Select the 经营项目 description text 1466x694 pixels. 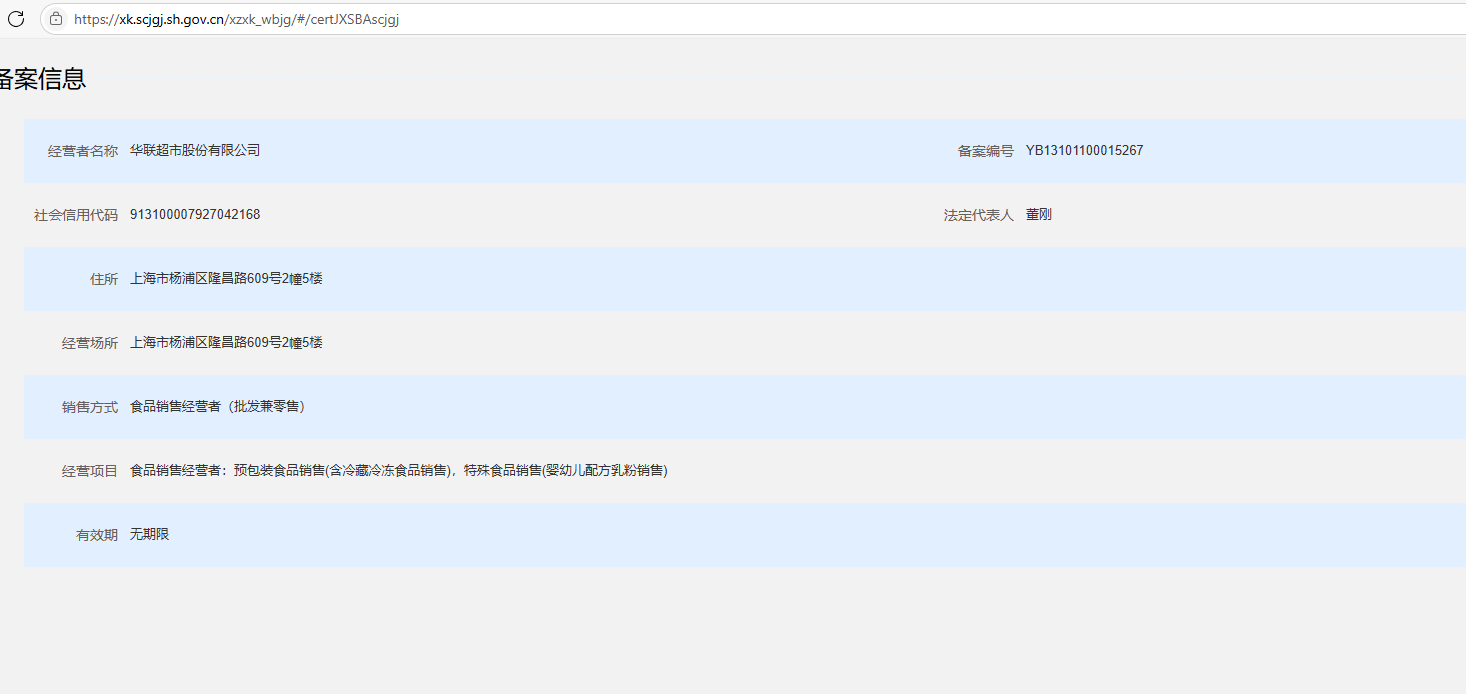click(x=399, y=470)
